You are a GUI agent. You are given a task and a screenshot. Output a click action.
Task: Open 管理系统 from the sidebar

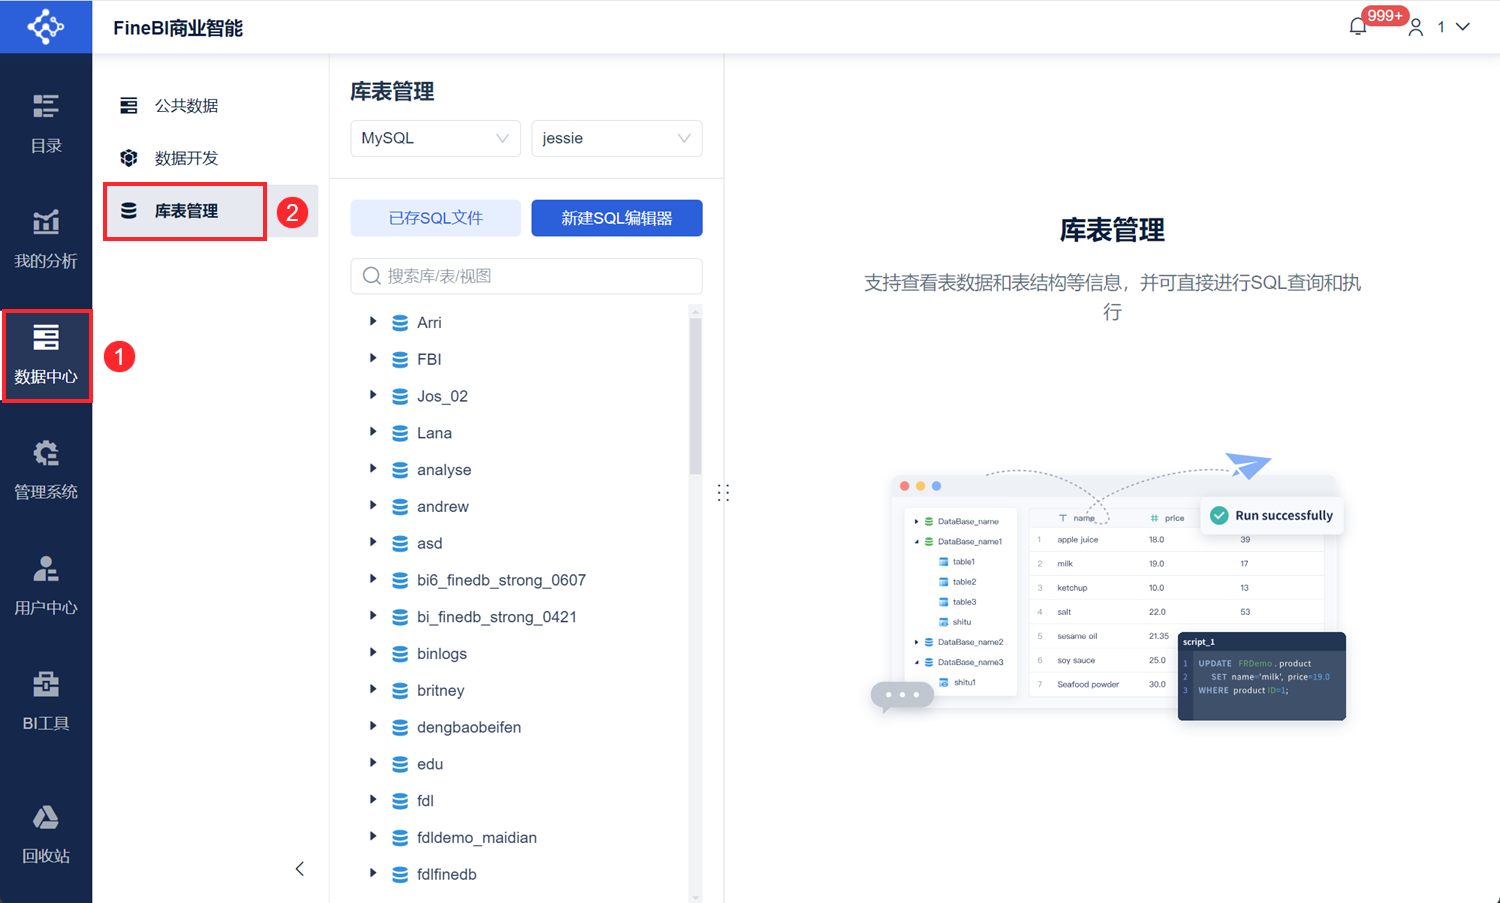(46, 471)
